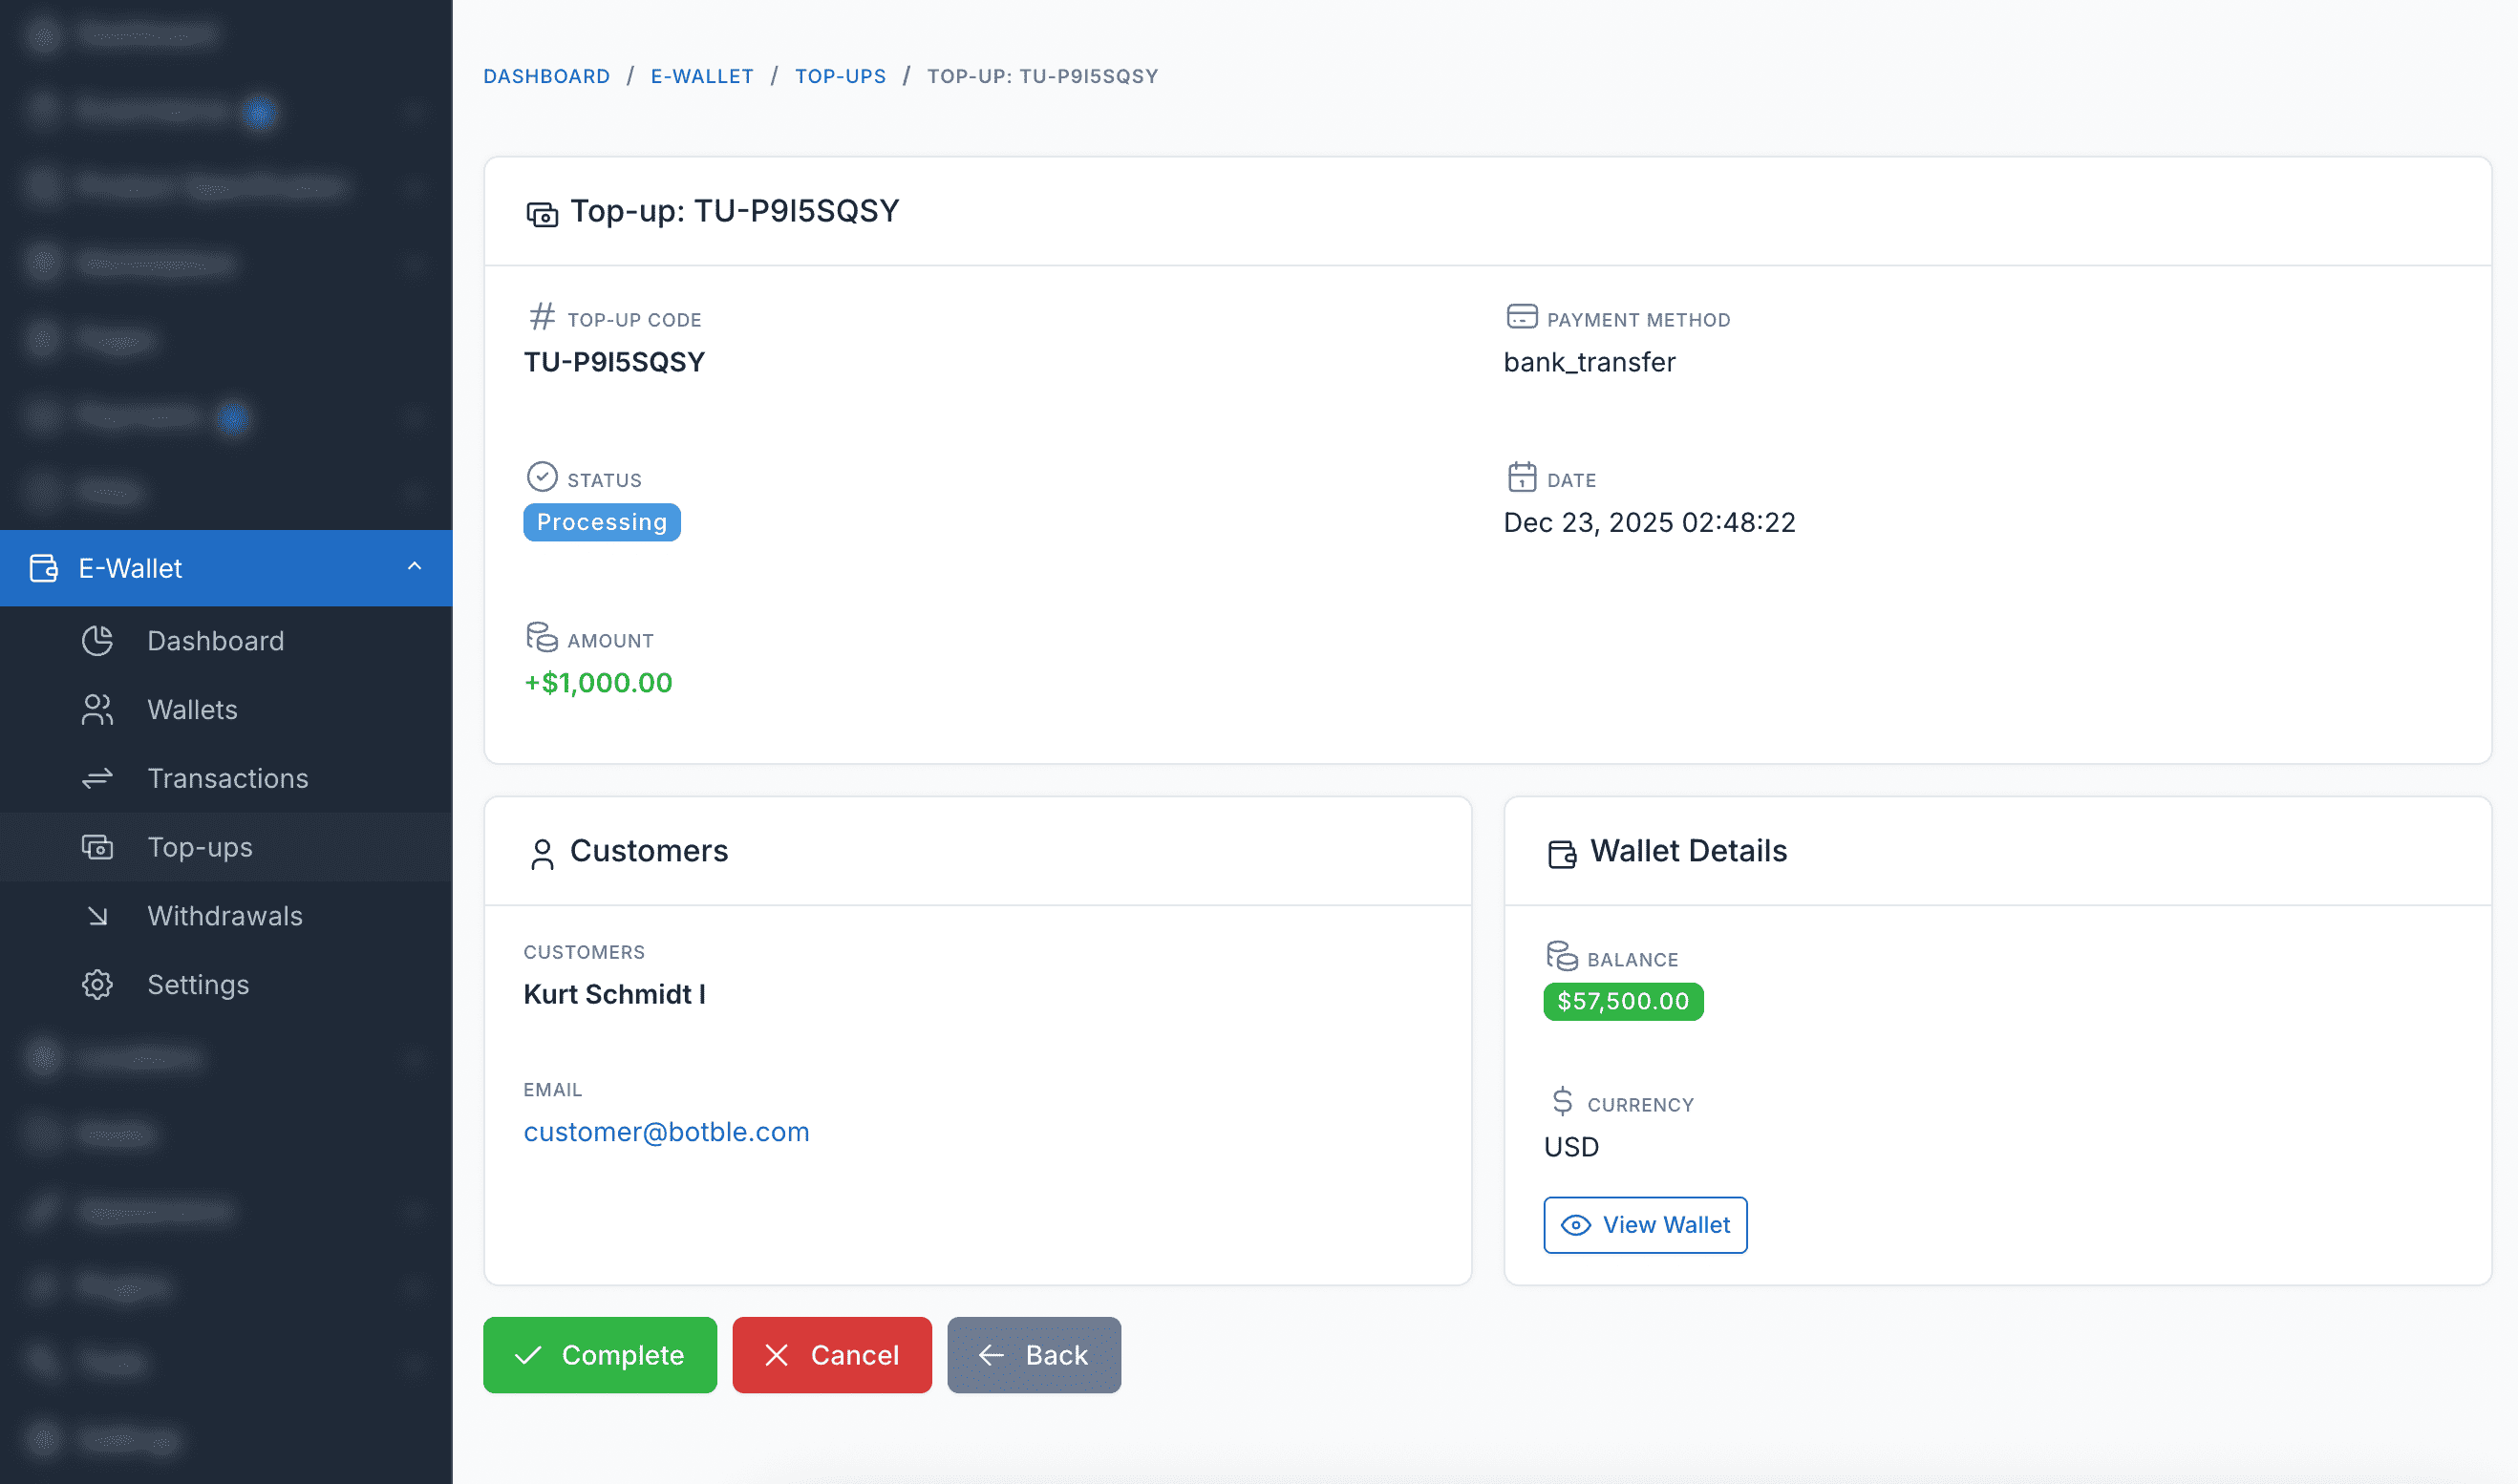Open DASHBOARD from the breadcrumb
This screenshot has width=2518, height=1484.
pyautogui.click(x=547, y=75)
